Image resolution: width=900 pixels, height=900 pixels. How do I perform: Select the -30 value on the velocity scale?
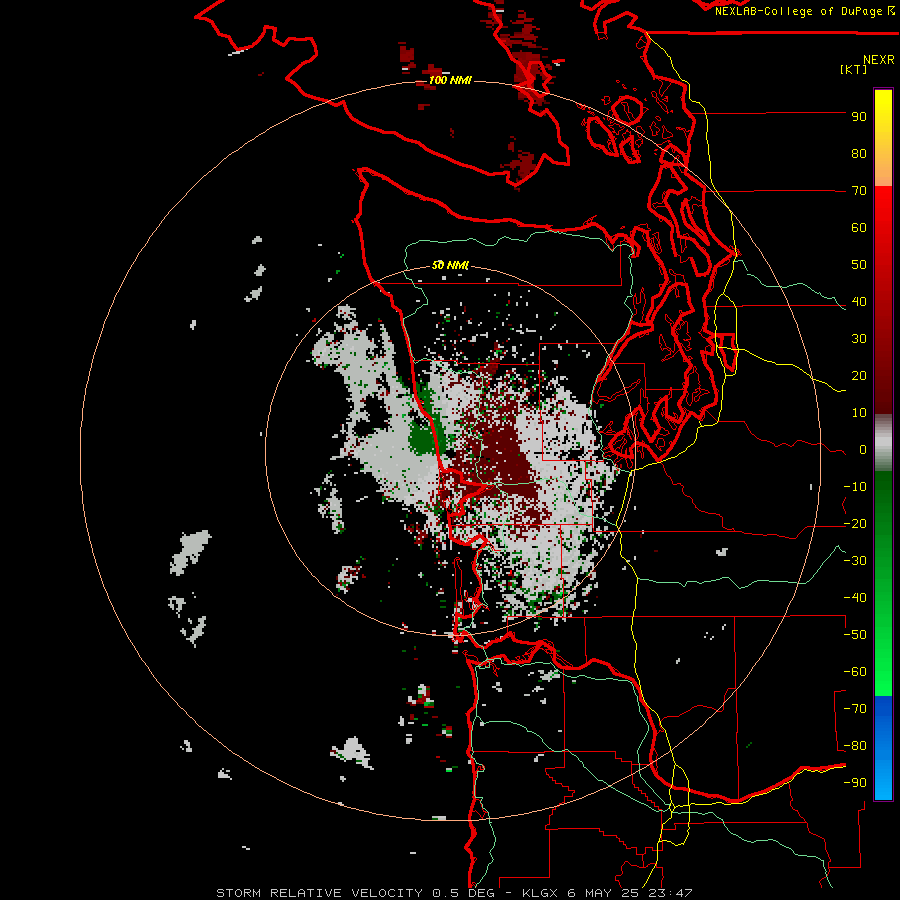[x=855, y=561]
